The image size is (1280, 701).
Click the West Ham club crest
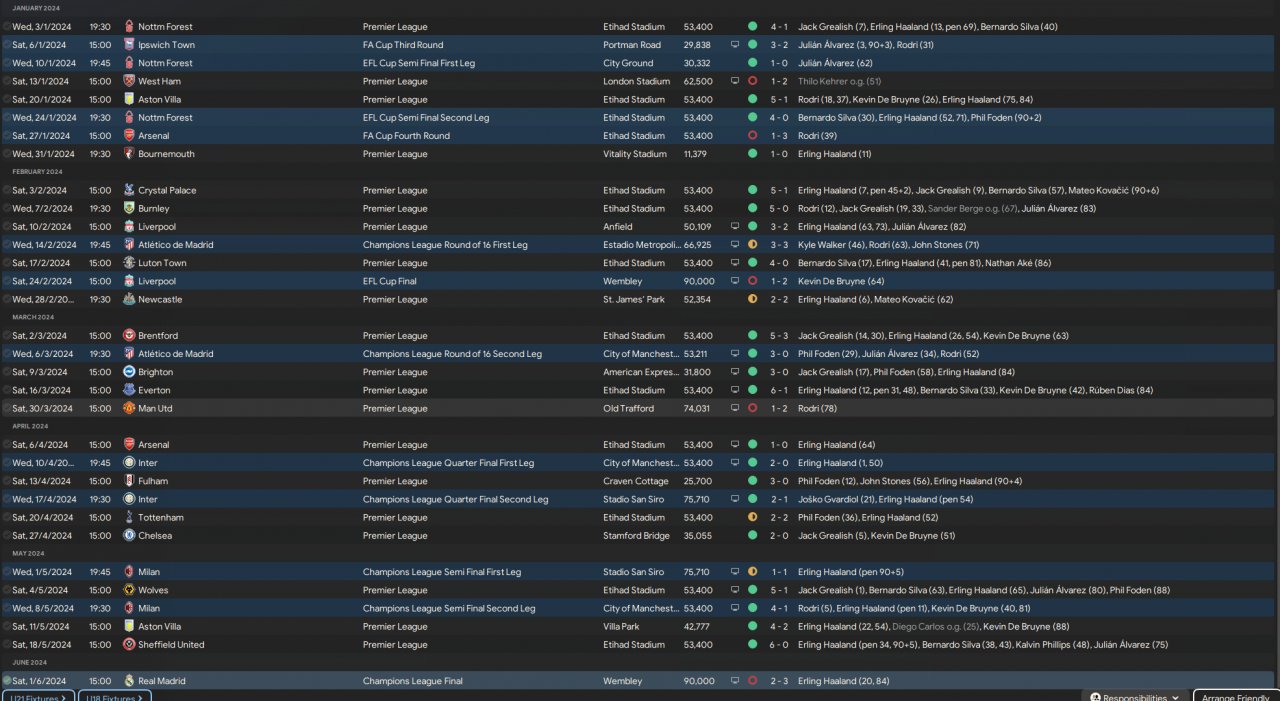click(x=129, y=81)
